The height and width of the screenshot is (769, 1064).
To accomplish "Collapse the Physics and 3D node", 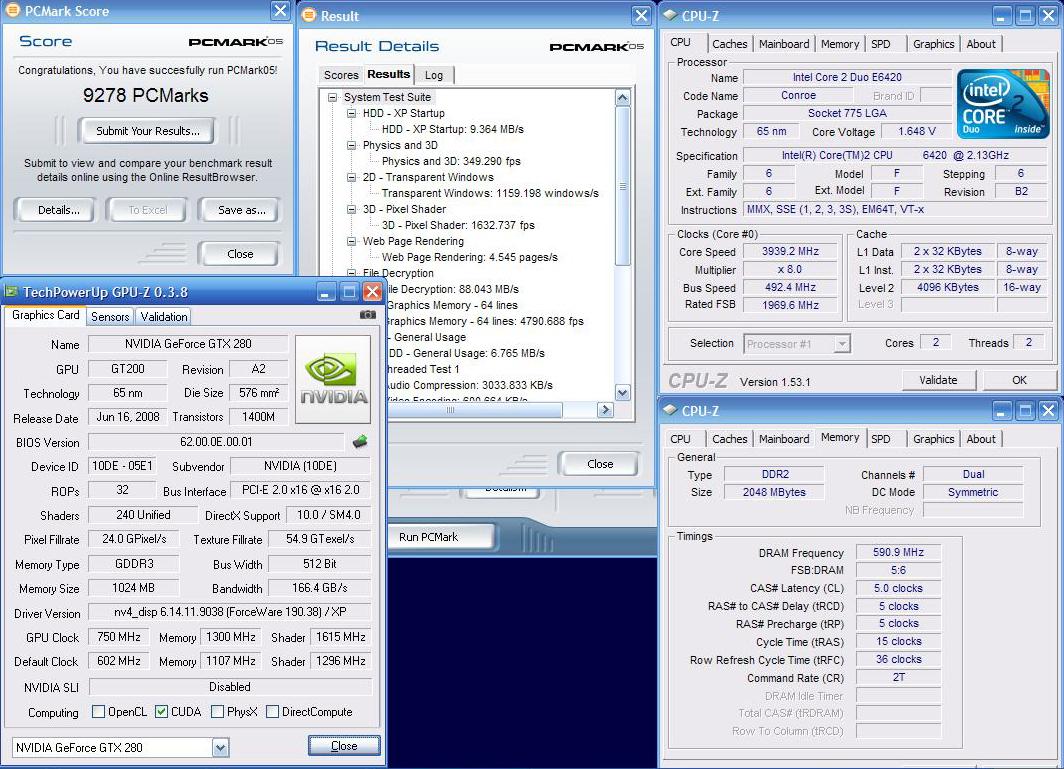I will click(x=352, y=145).
